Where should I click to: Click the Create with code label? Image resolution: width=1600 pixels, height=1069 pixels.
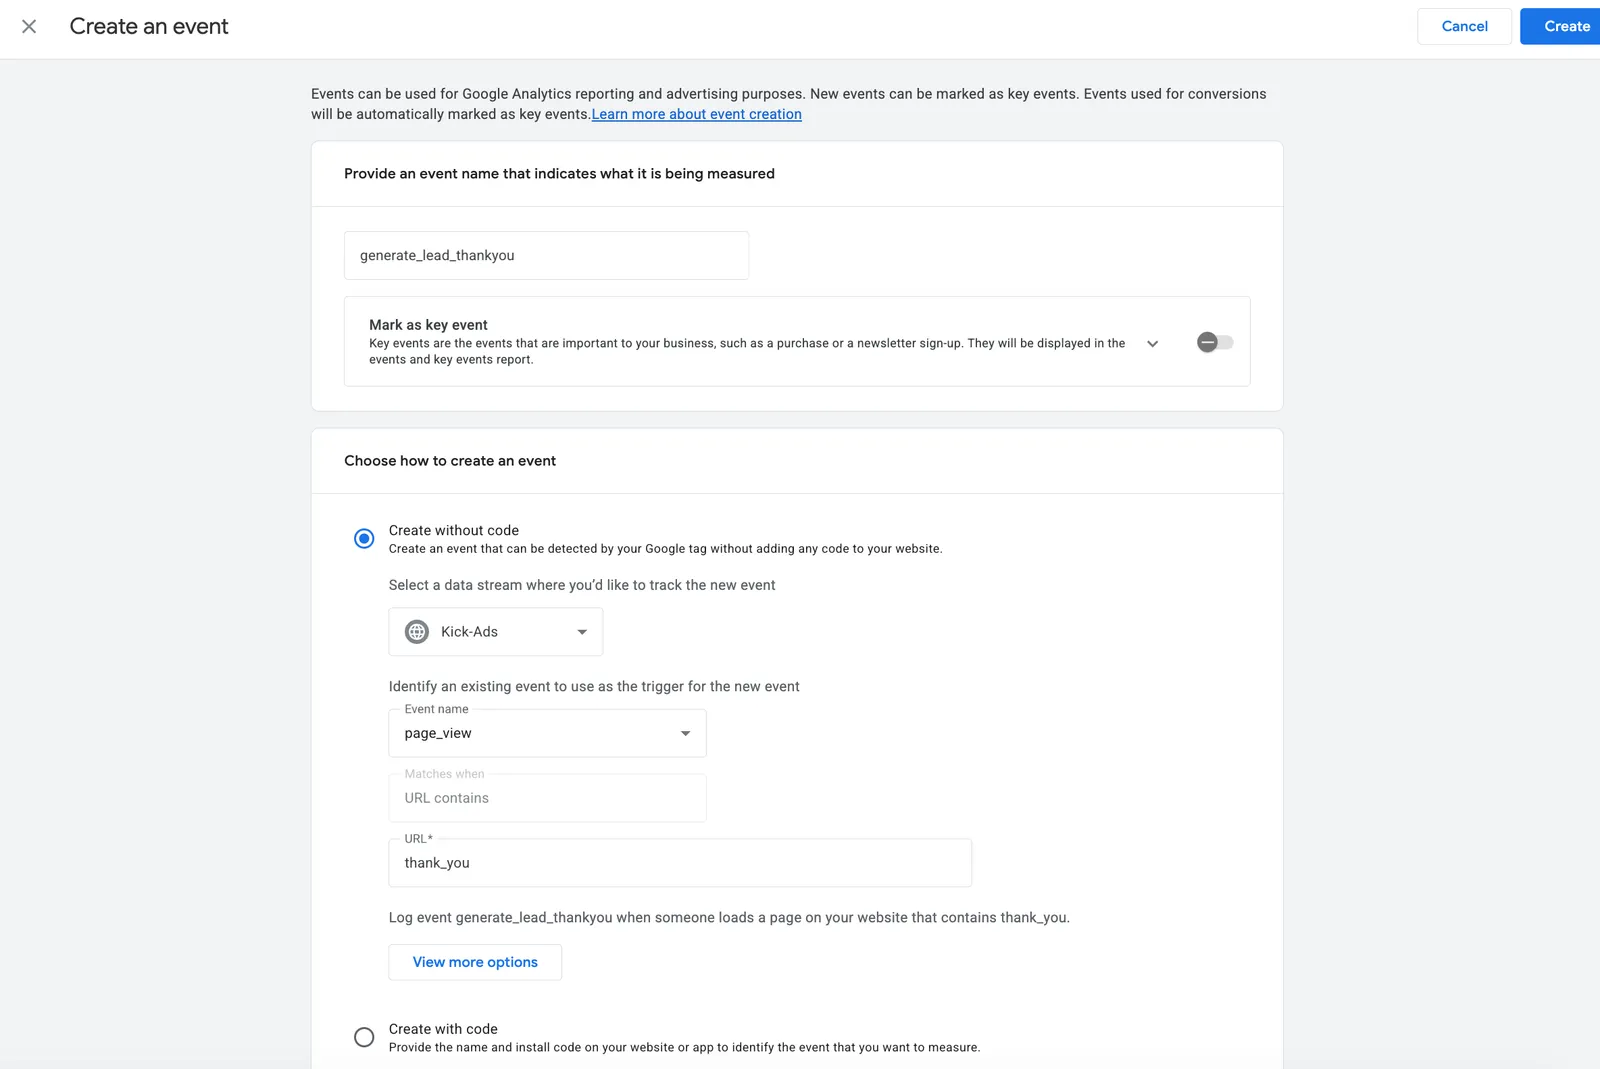coord(443,1029)
